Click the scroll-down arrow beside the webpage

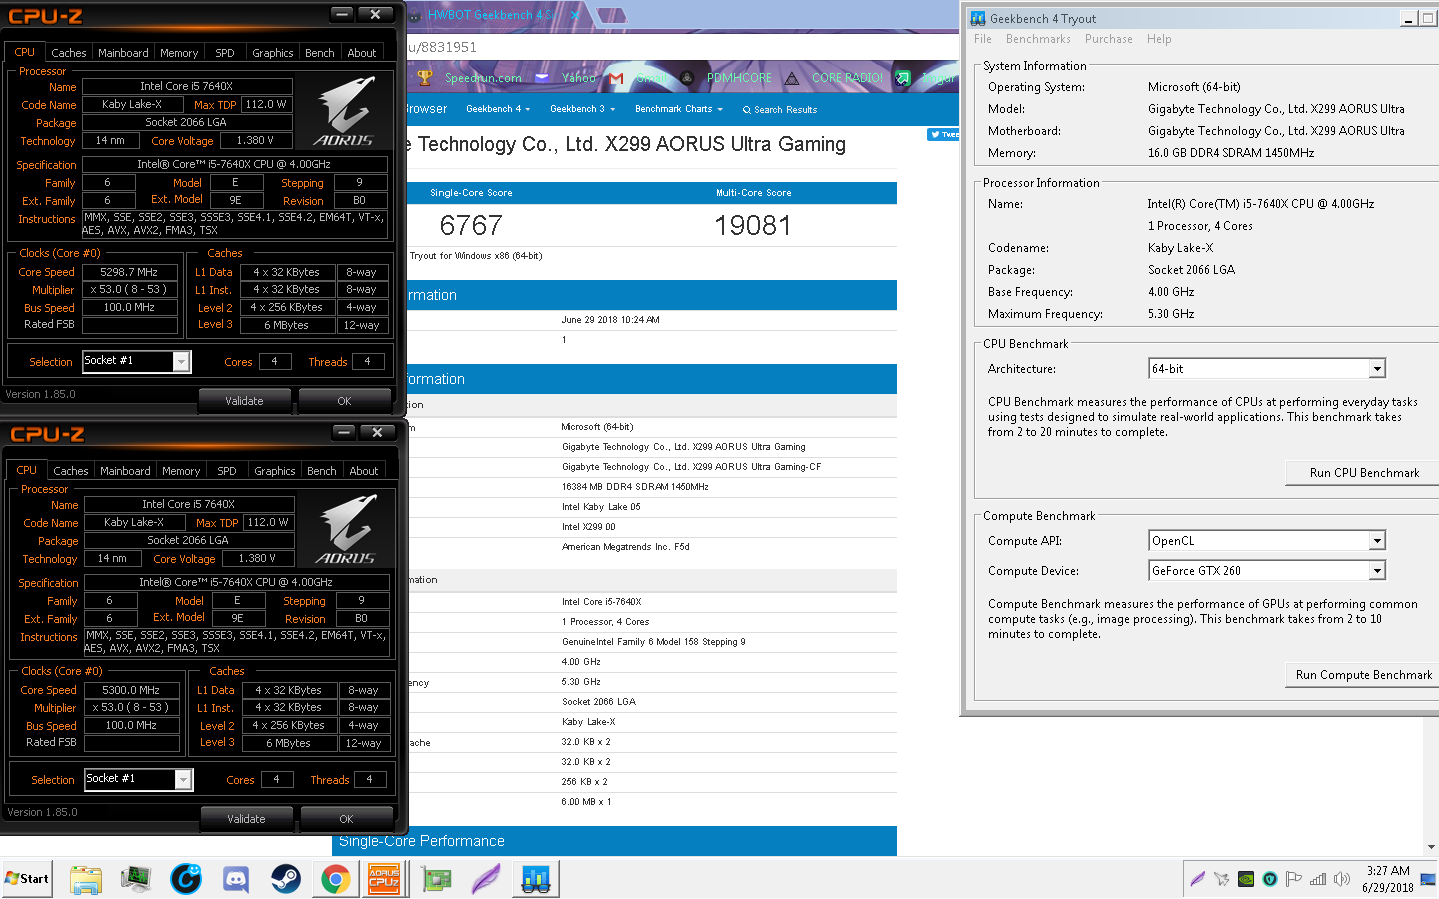pos(1431,847)
